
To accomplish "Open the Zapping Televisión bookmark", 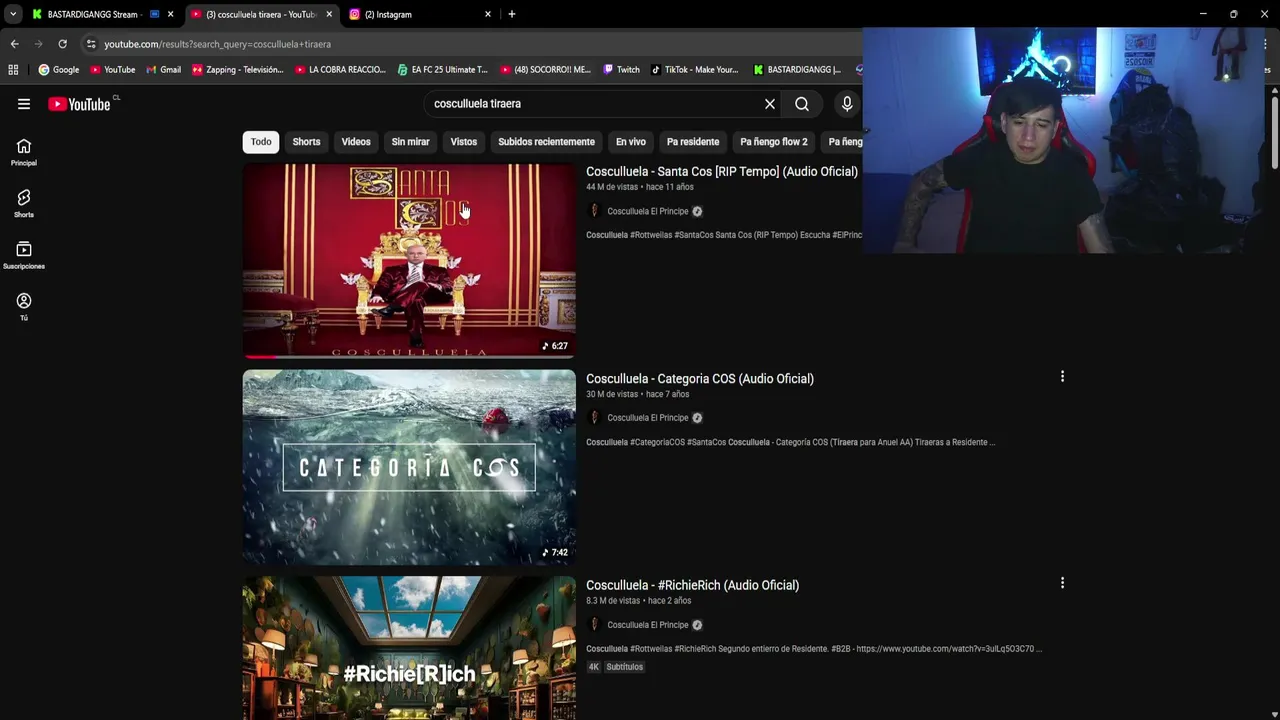I will [238, 70].
